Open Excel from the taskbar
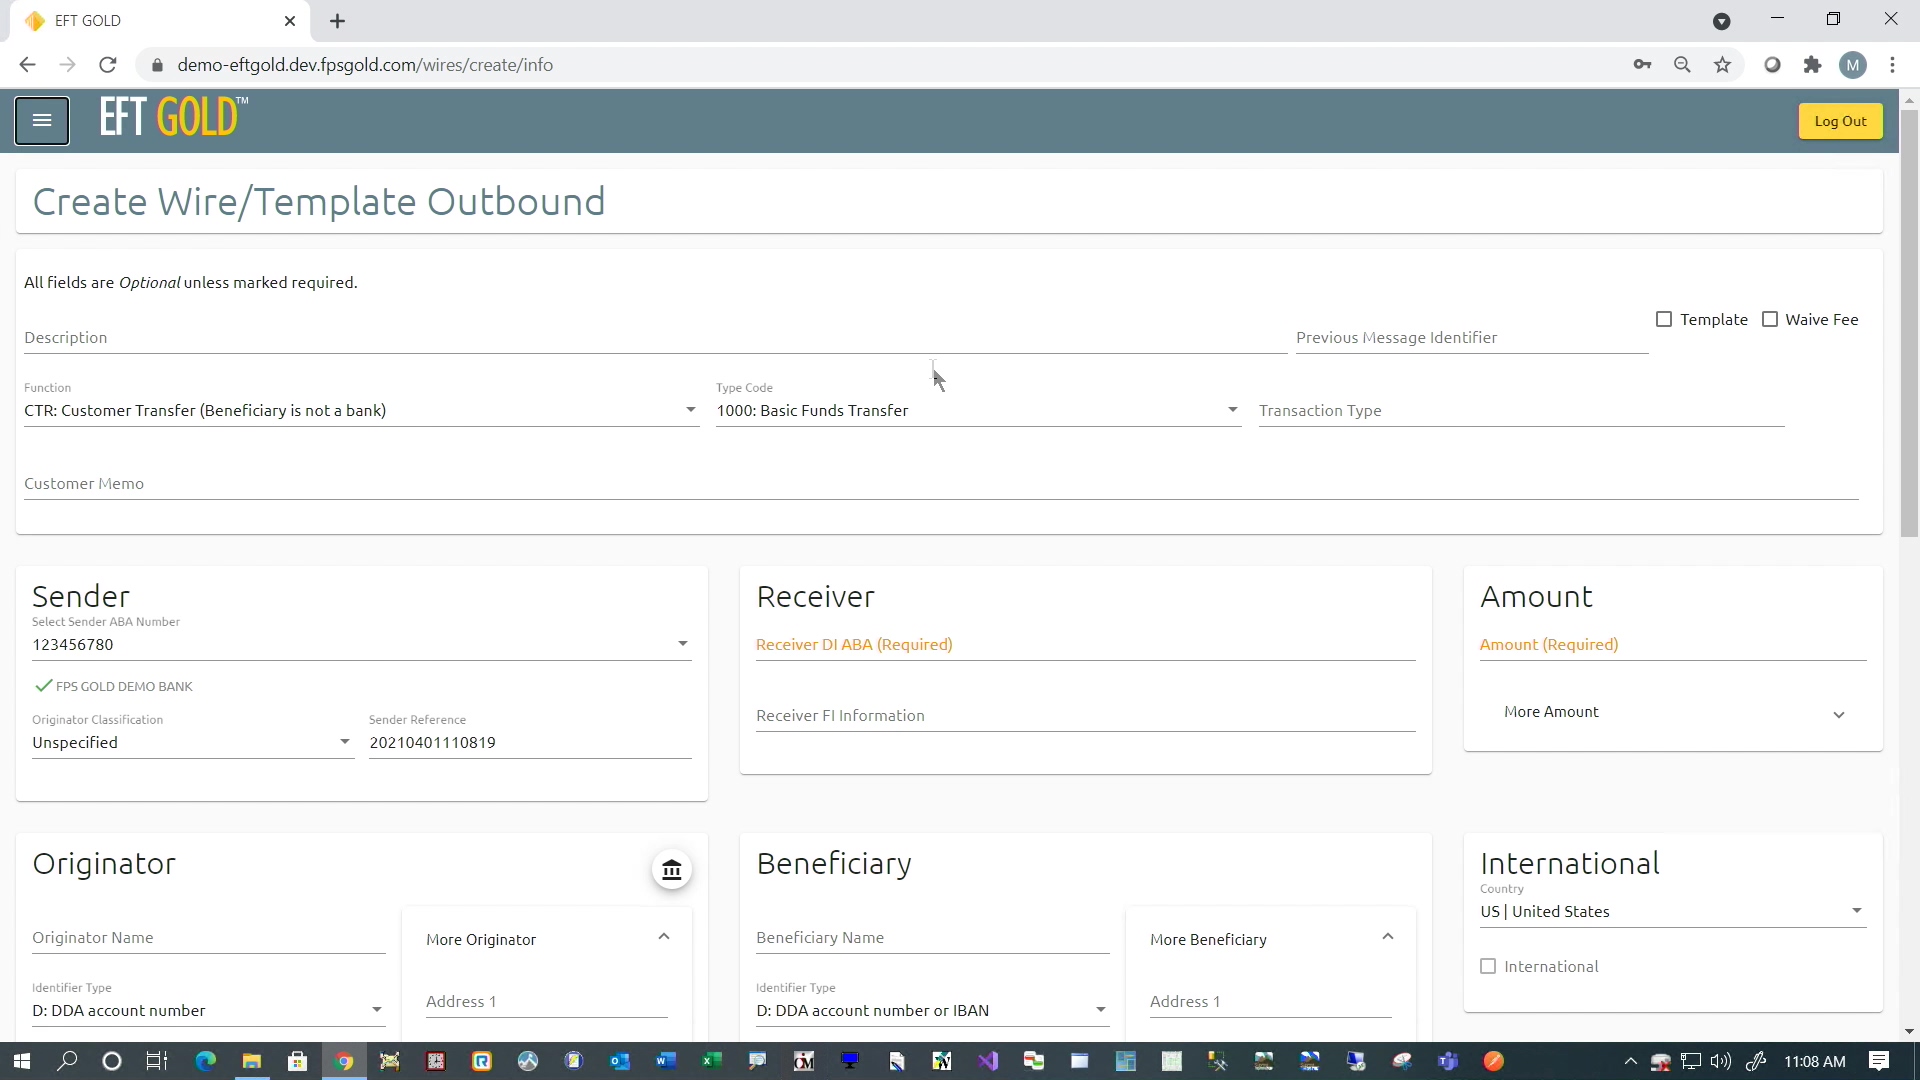Screen dimensions: 1920x1080 click(x=712, y=1061)
